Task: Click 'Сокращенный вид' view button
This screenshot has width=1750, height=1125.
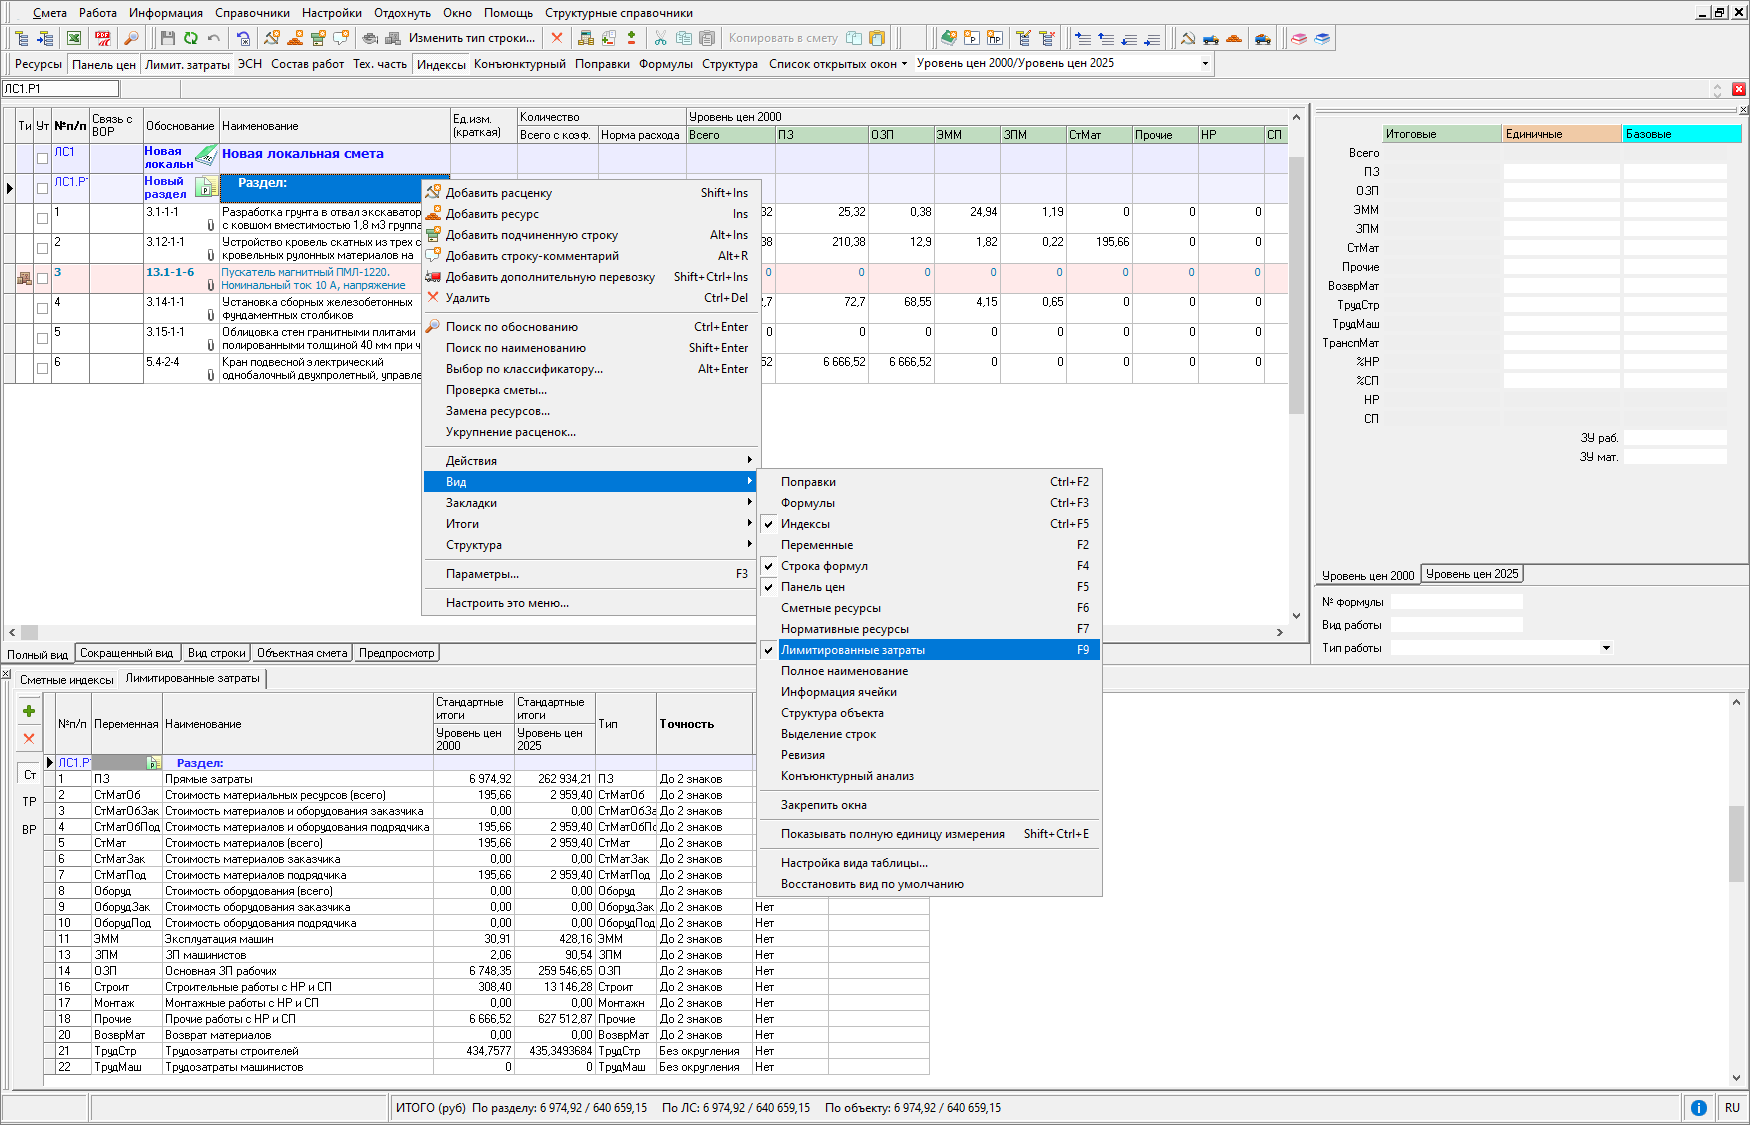Action: pyautogui.click(x=126, y=653)
